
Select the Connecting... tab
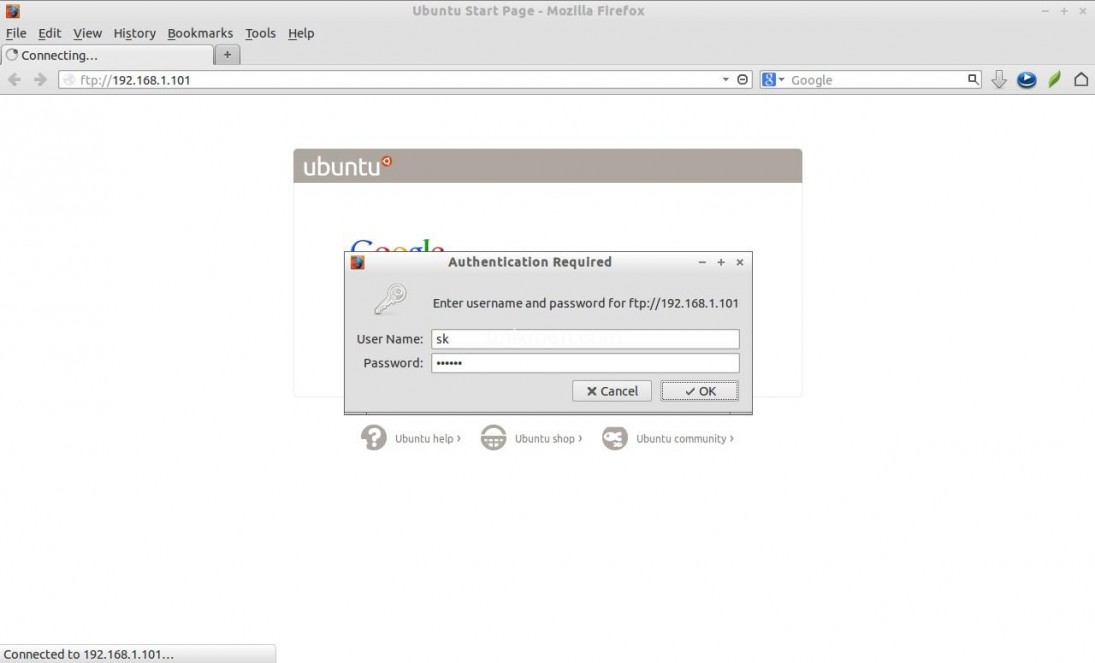coord(108,55)
